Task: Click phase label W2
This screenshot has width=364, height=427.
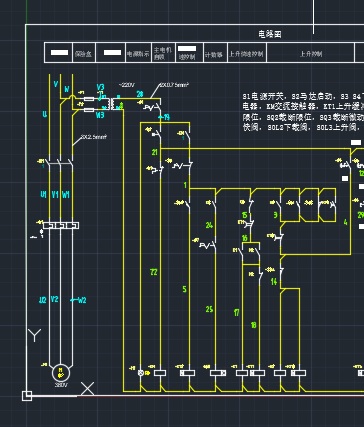Action: (x=82, y=300)
